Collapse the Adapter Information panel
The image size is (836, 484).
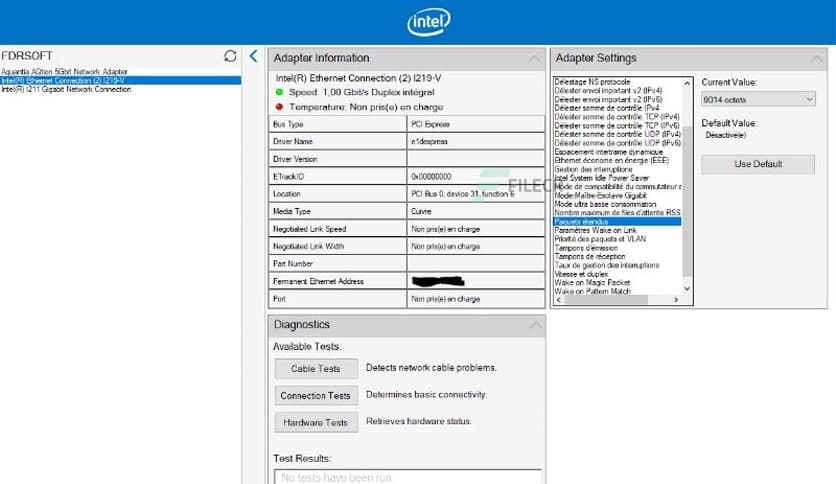534,59
